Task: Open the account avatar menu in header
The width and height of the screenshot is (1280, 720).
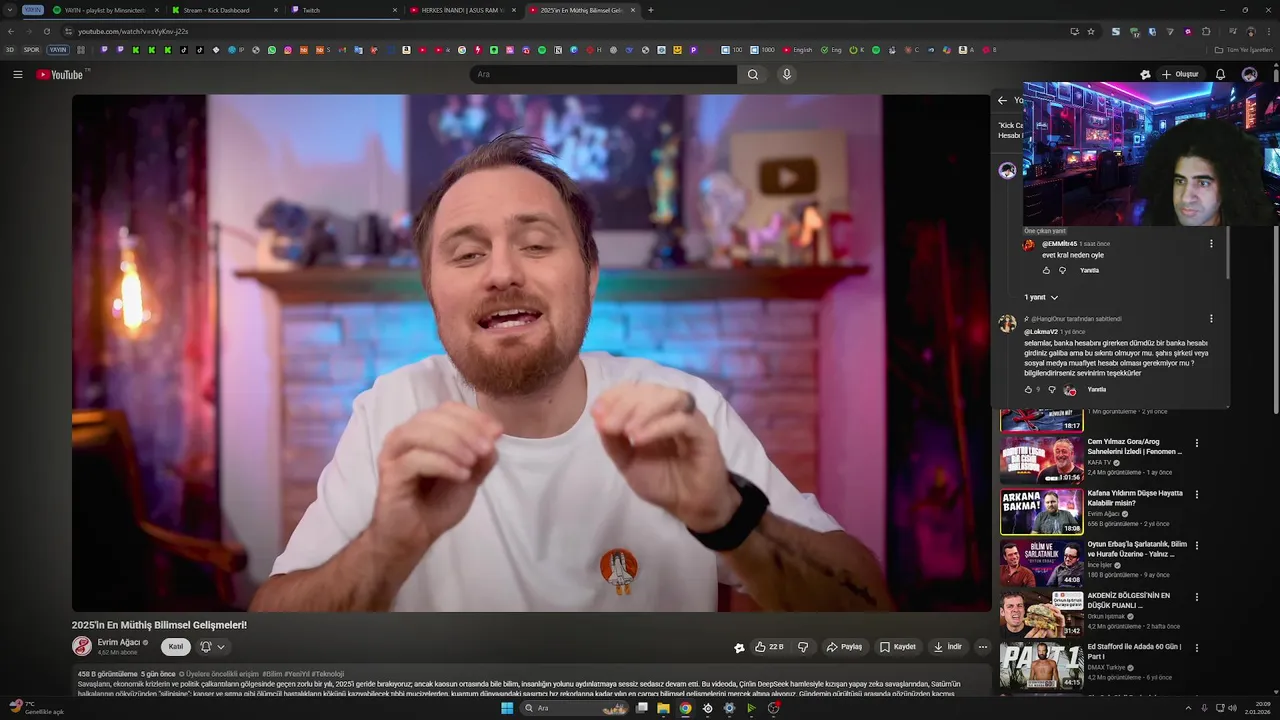Action: [1249, 74]
